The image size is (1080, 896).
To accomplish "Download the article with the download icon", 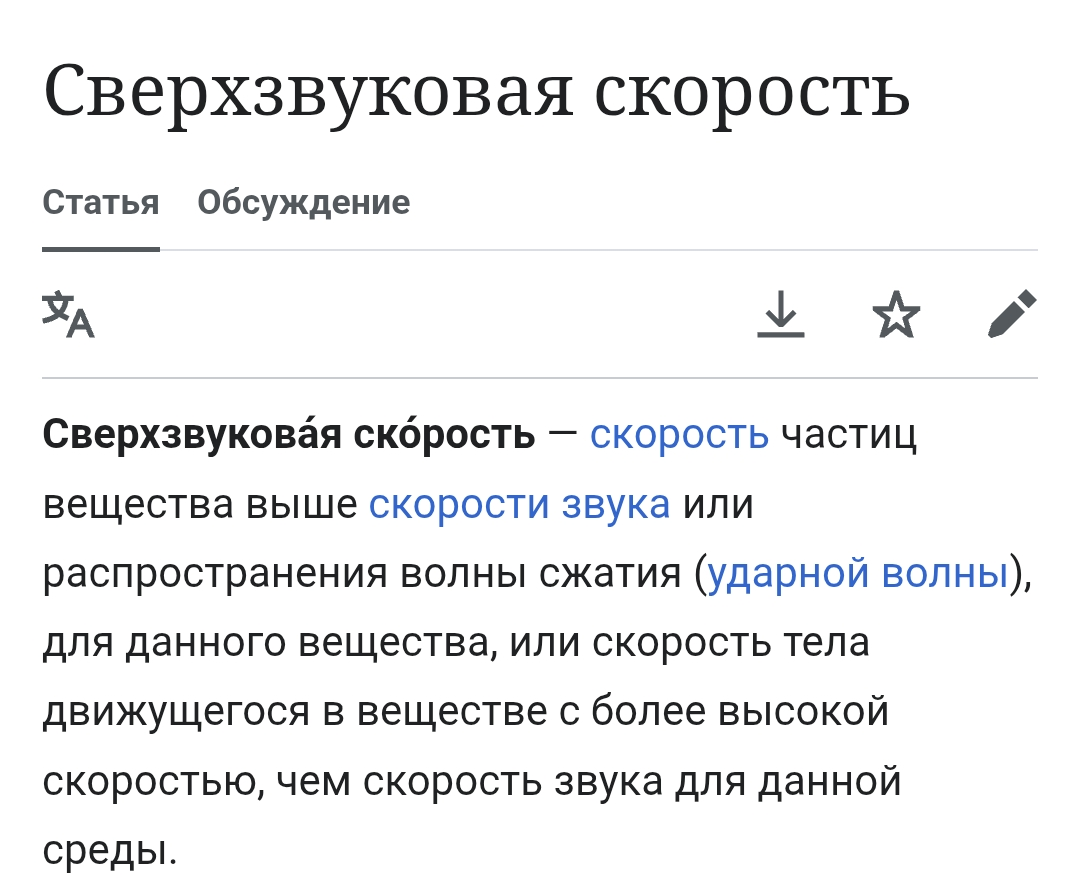I will [780, 314].
